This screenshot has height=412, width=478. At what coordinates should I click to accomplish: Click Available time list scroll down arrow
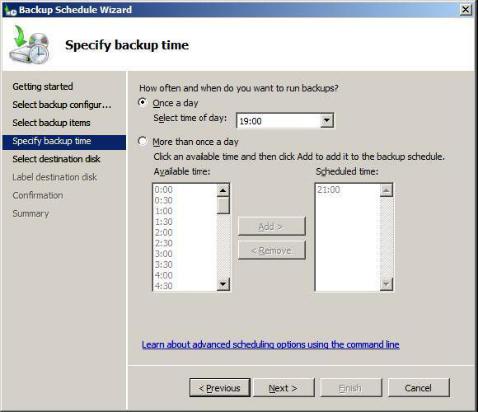223,284
